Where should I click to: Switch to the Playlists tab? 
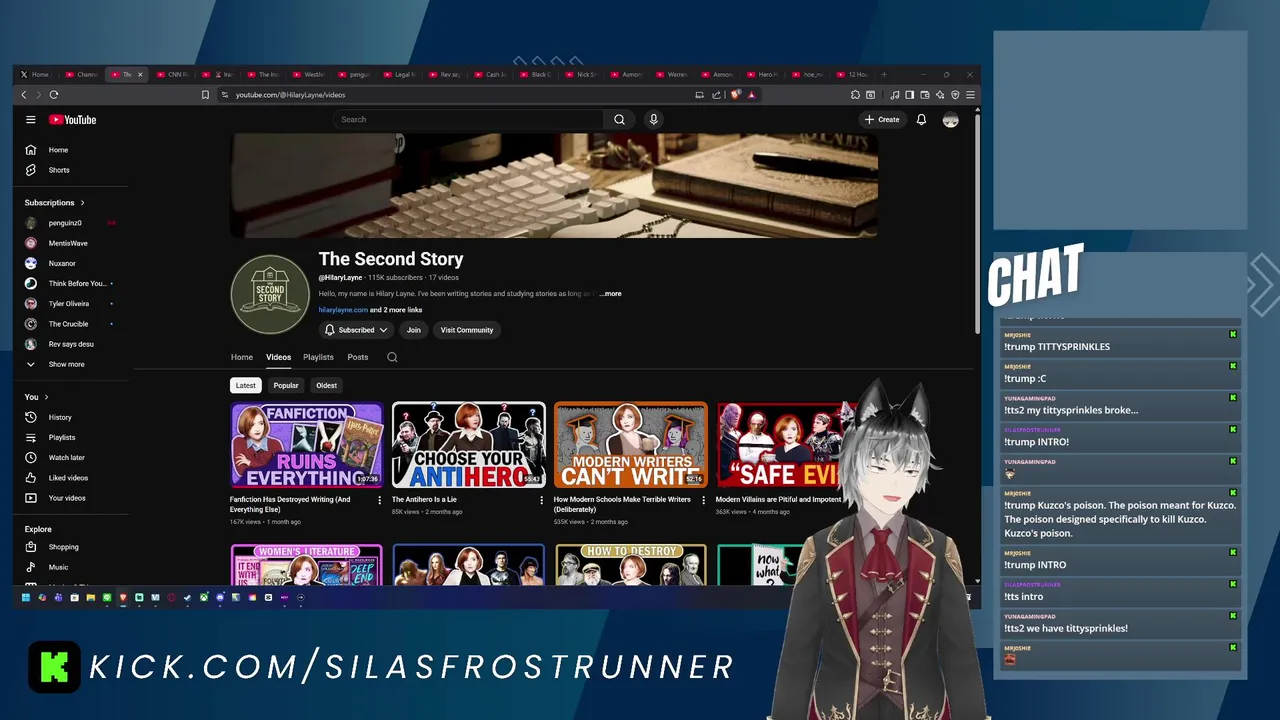(318, 357)
